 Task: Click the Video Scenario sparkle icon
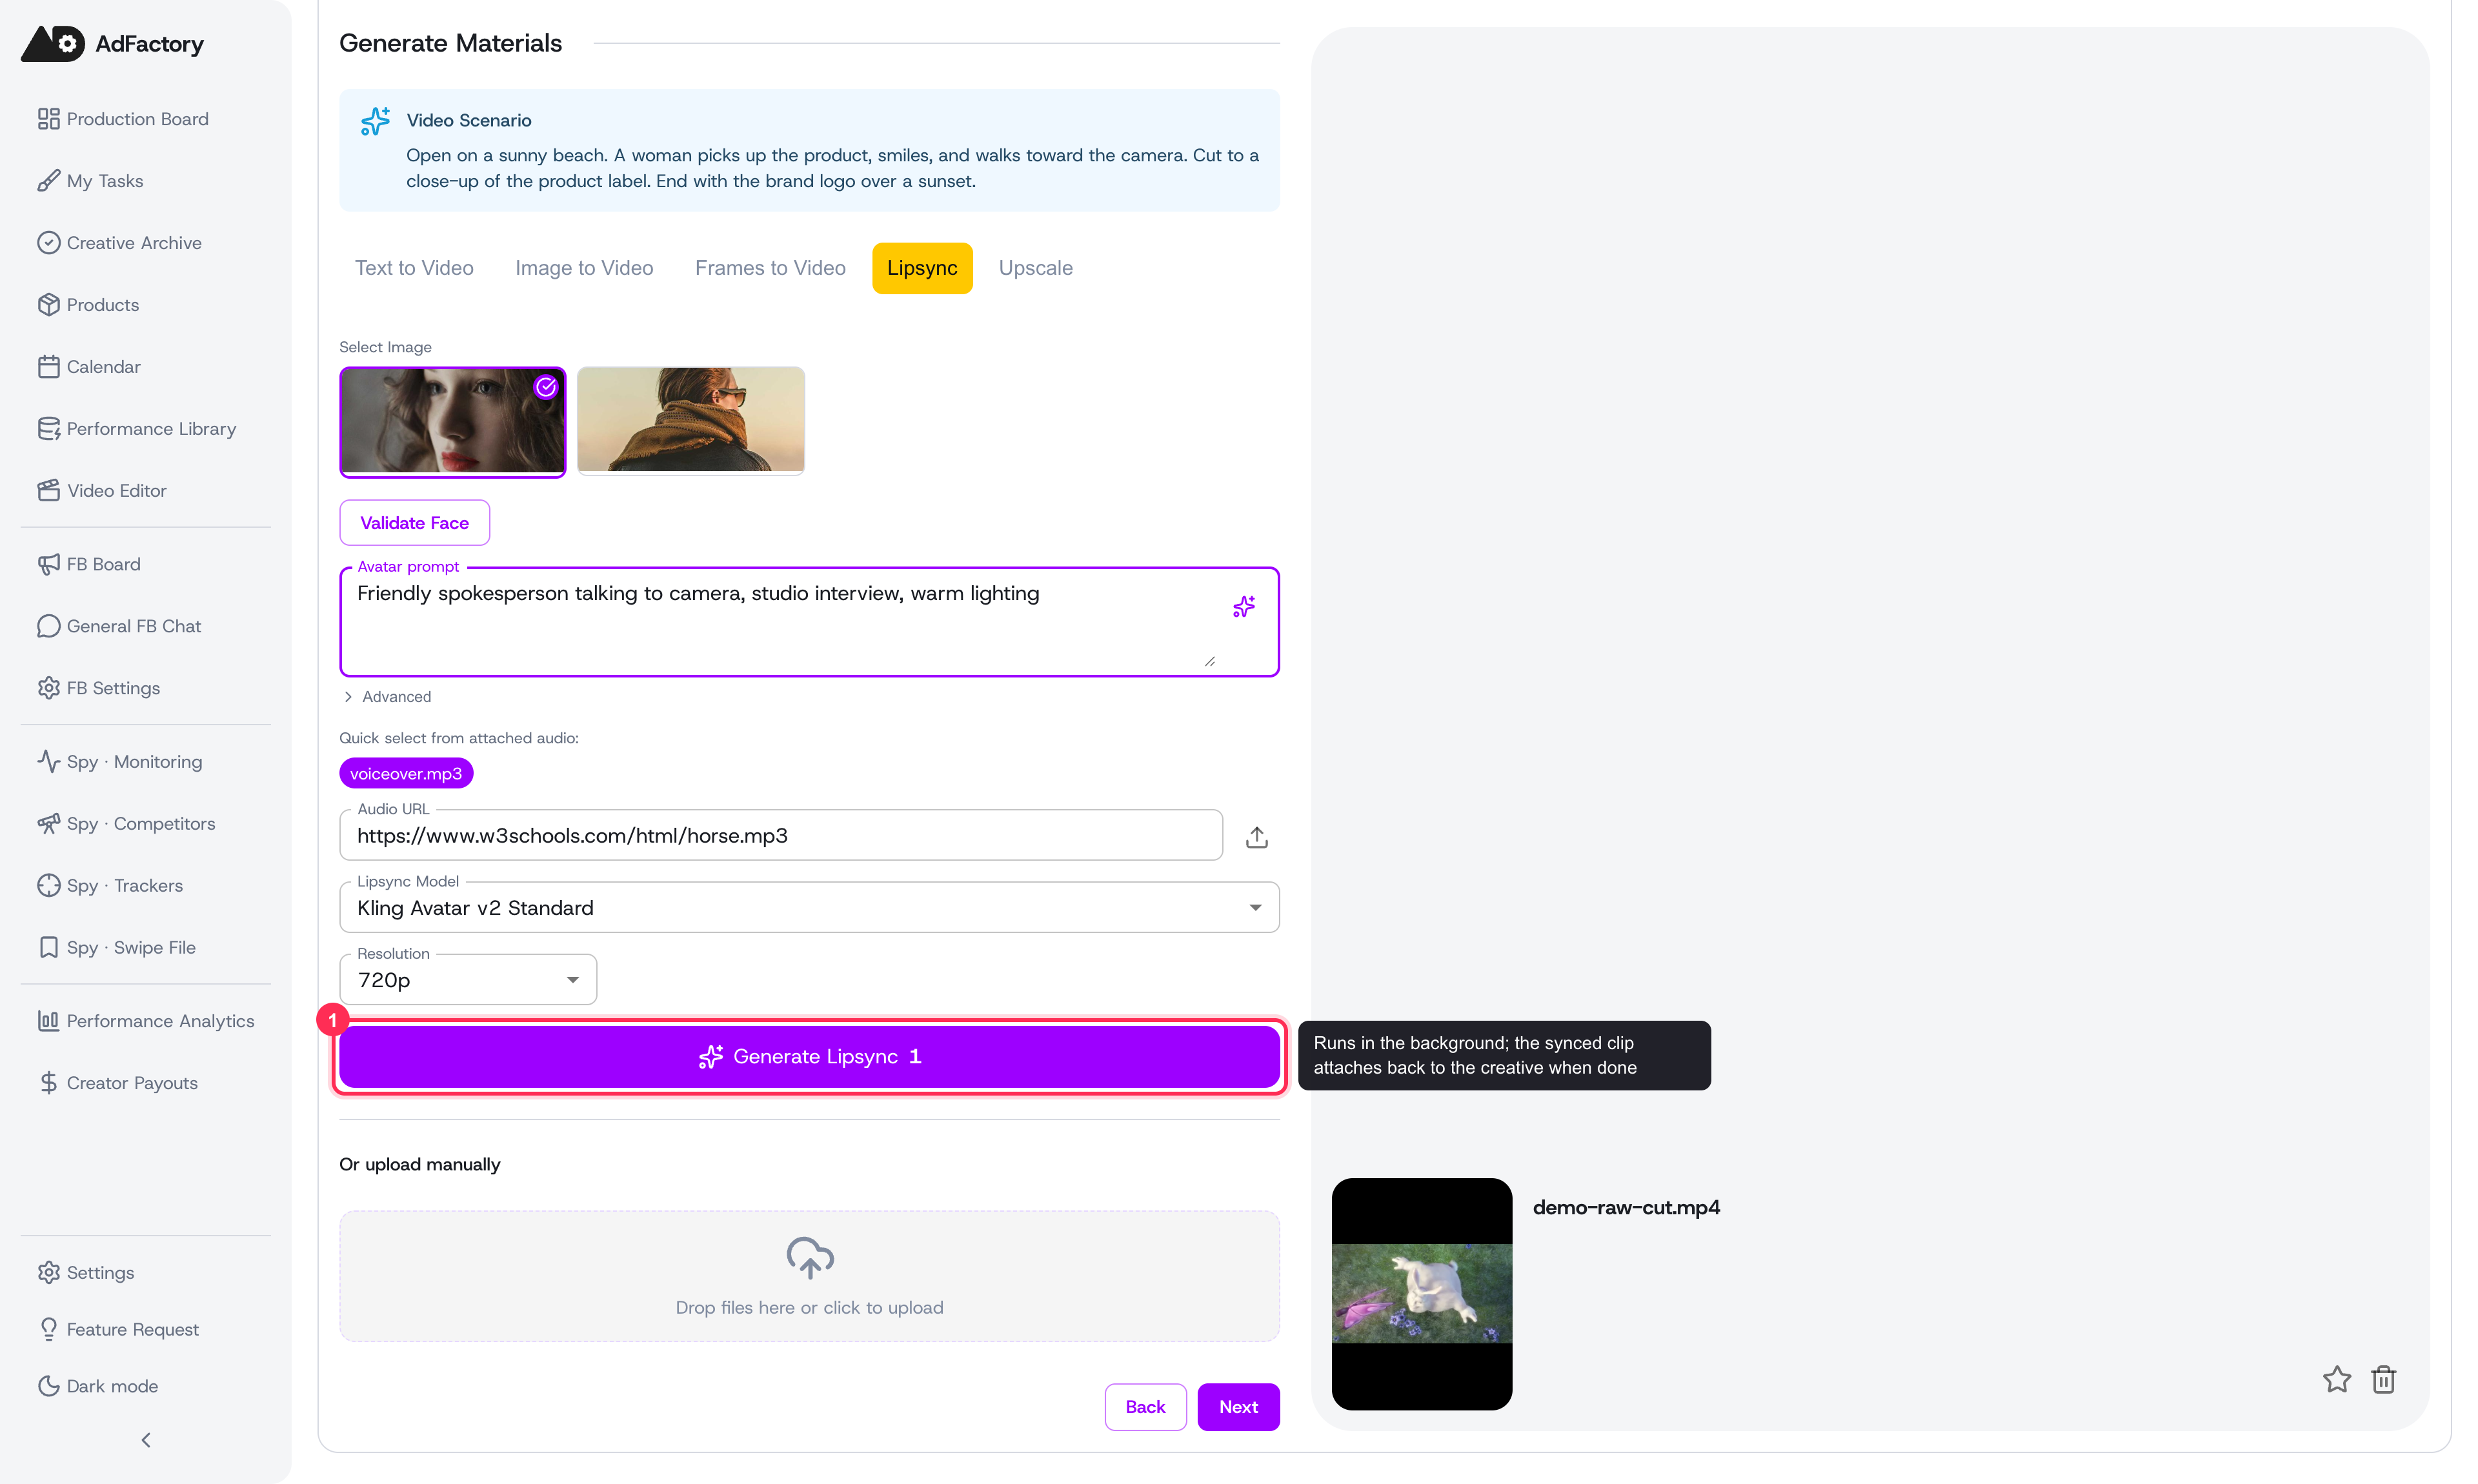[375, 121]
